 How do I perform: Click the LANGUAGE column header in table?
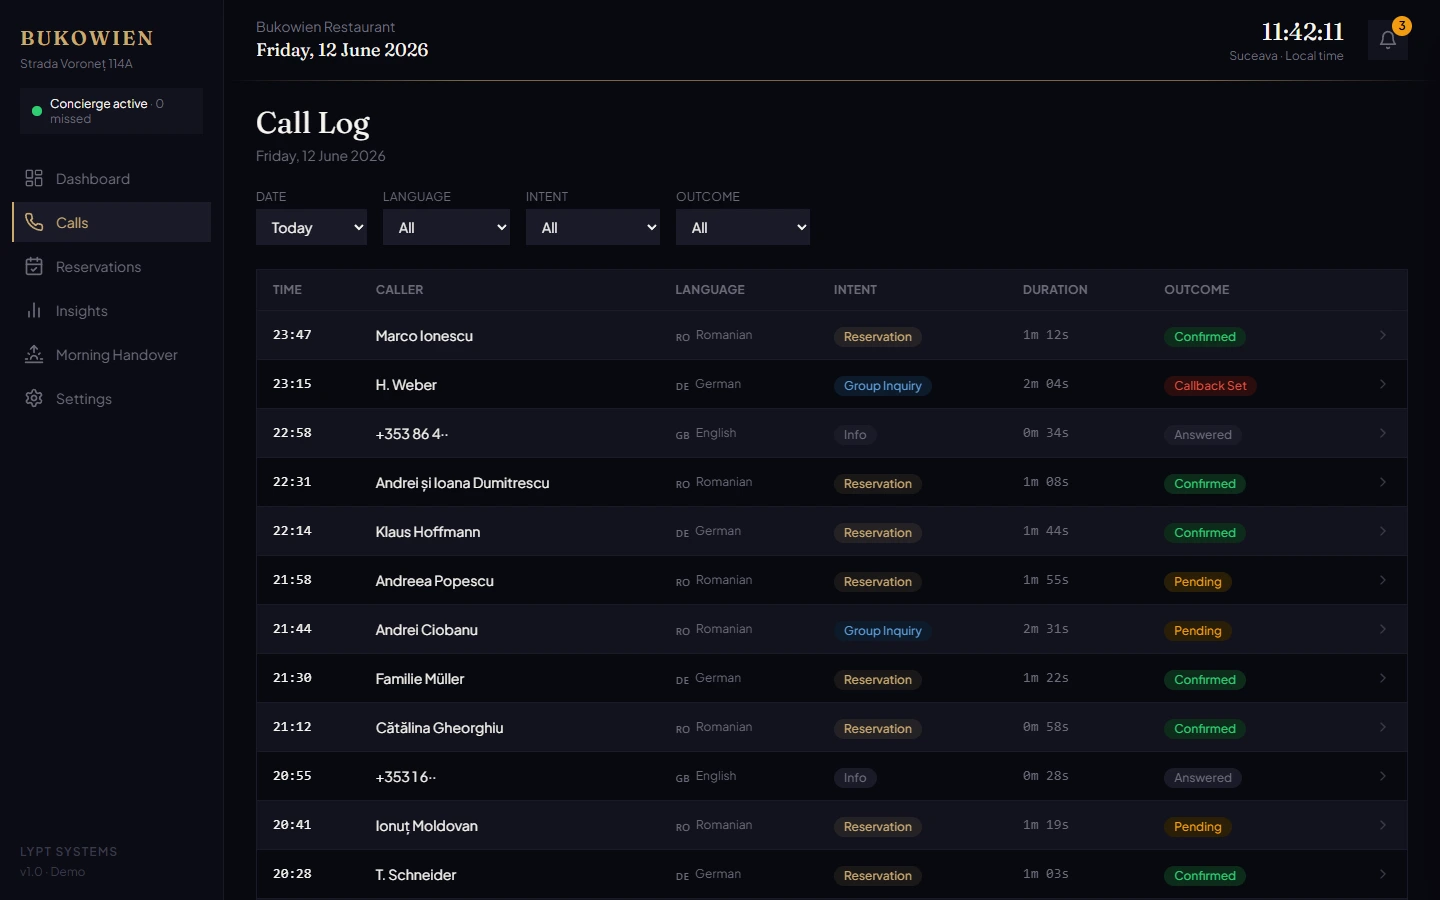pos(710,290)
